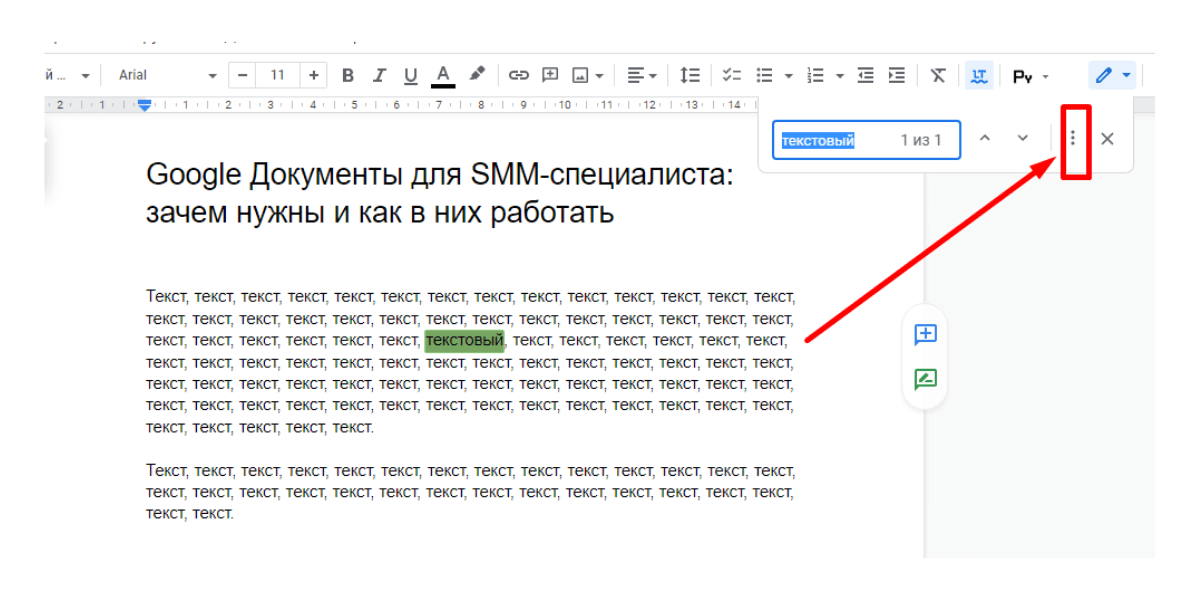
Task: Open line and paragraph spacing
Action: coord(690,76)
